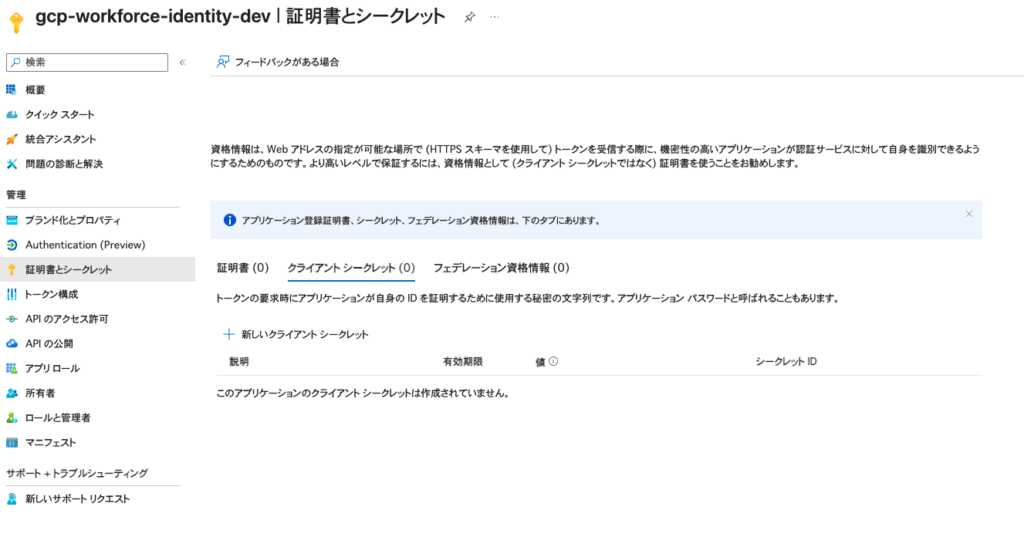Click the feedback person icon

click(223, 62)
